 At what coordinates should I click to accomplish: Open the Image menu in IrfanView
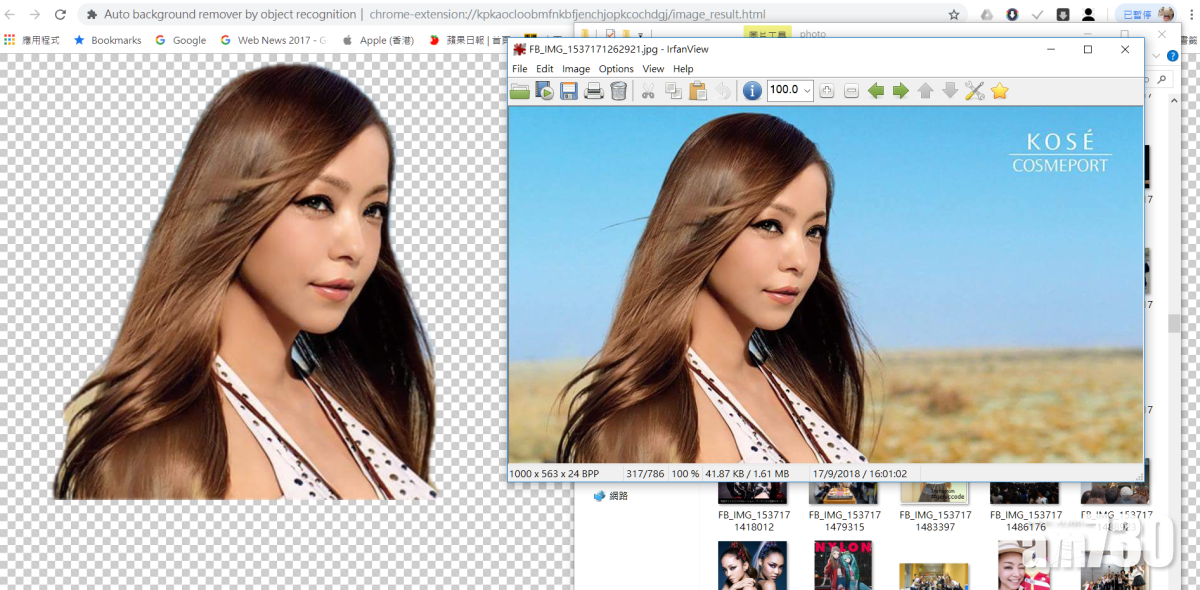(x=576, y=69)
